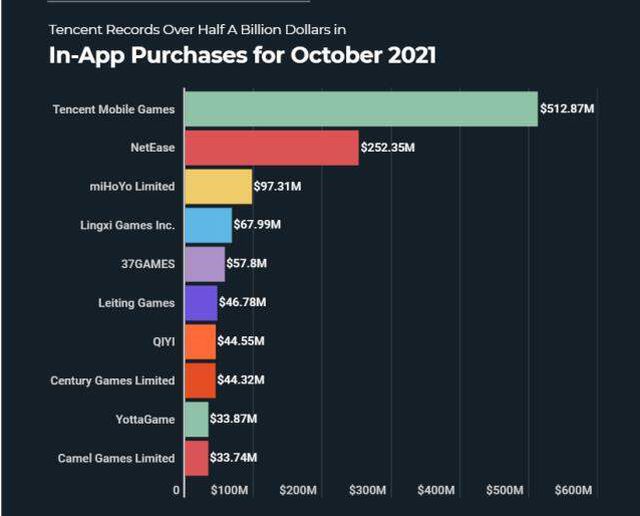This screenshot has height=516, width=640.
Task: Click the Leiting Games label
Action: pos(136,303)
